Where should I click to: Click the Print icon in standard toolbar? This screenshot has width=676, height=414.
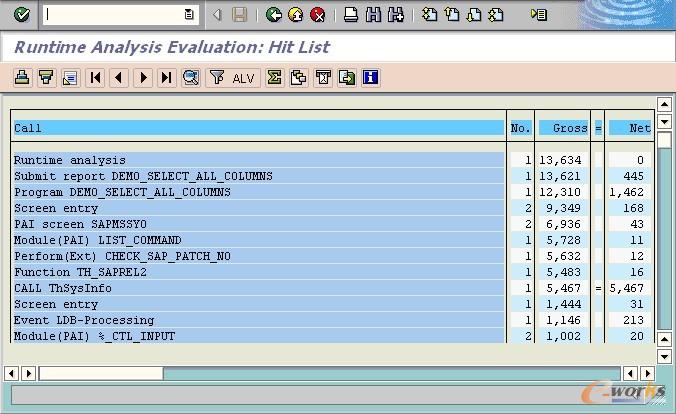click(350, 14)
